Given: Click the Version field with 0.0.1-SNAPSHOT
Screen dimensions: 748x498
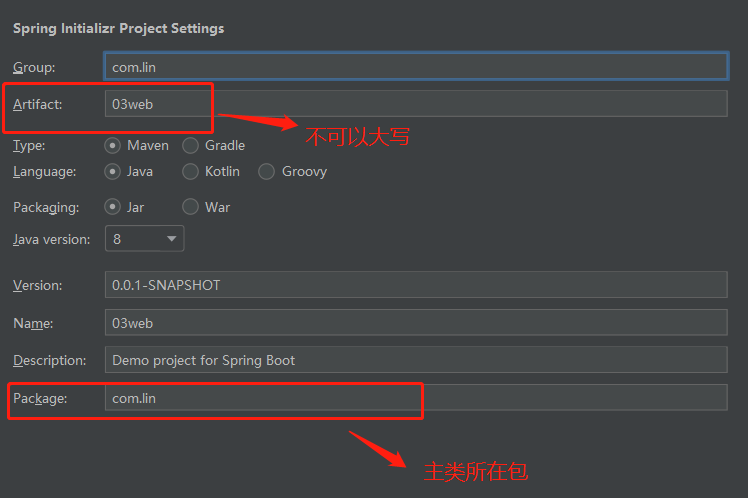Looking at the screenshot, I should (416, 285).
